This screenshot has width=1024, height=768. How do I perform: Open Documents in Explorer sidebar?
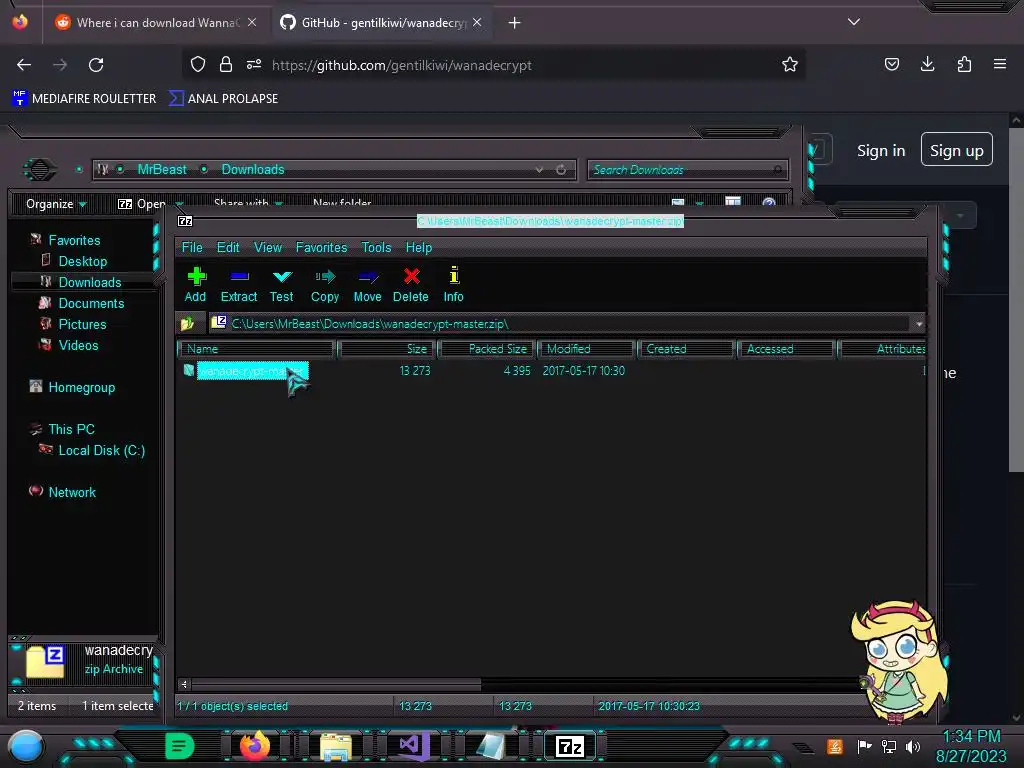click(91, 303)
